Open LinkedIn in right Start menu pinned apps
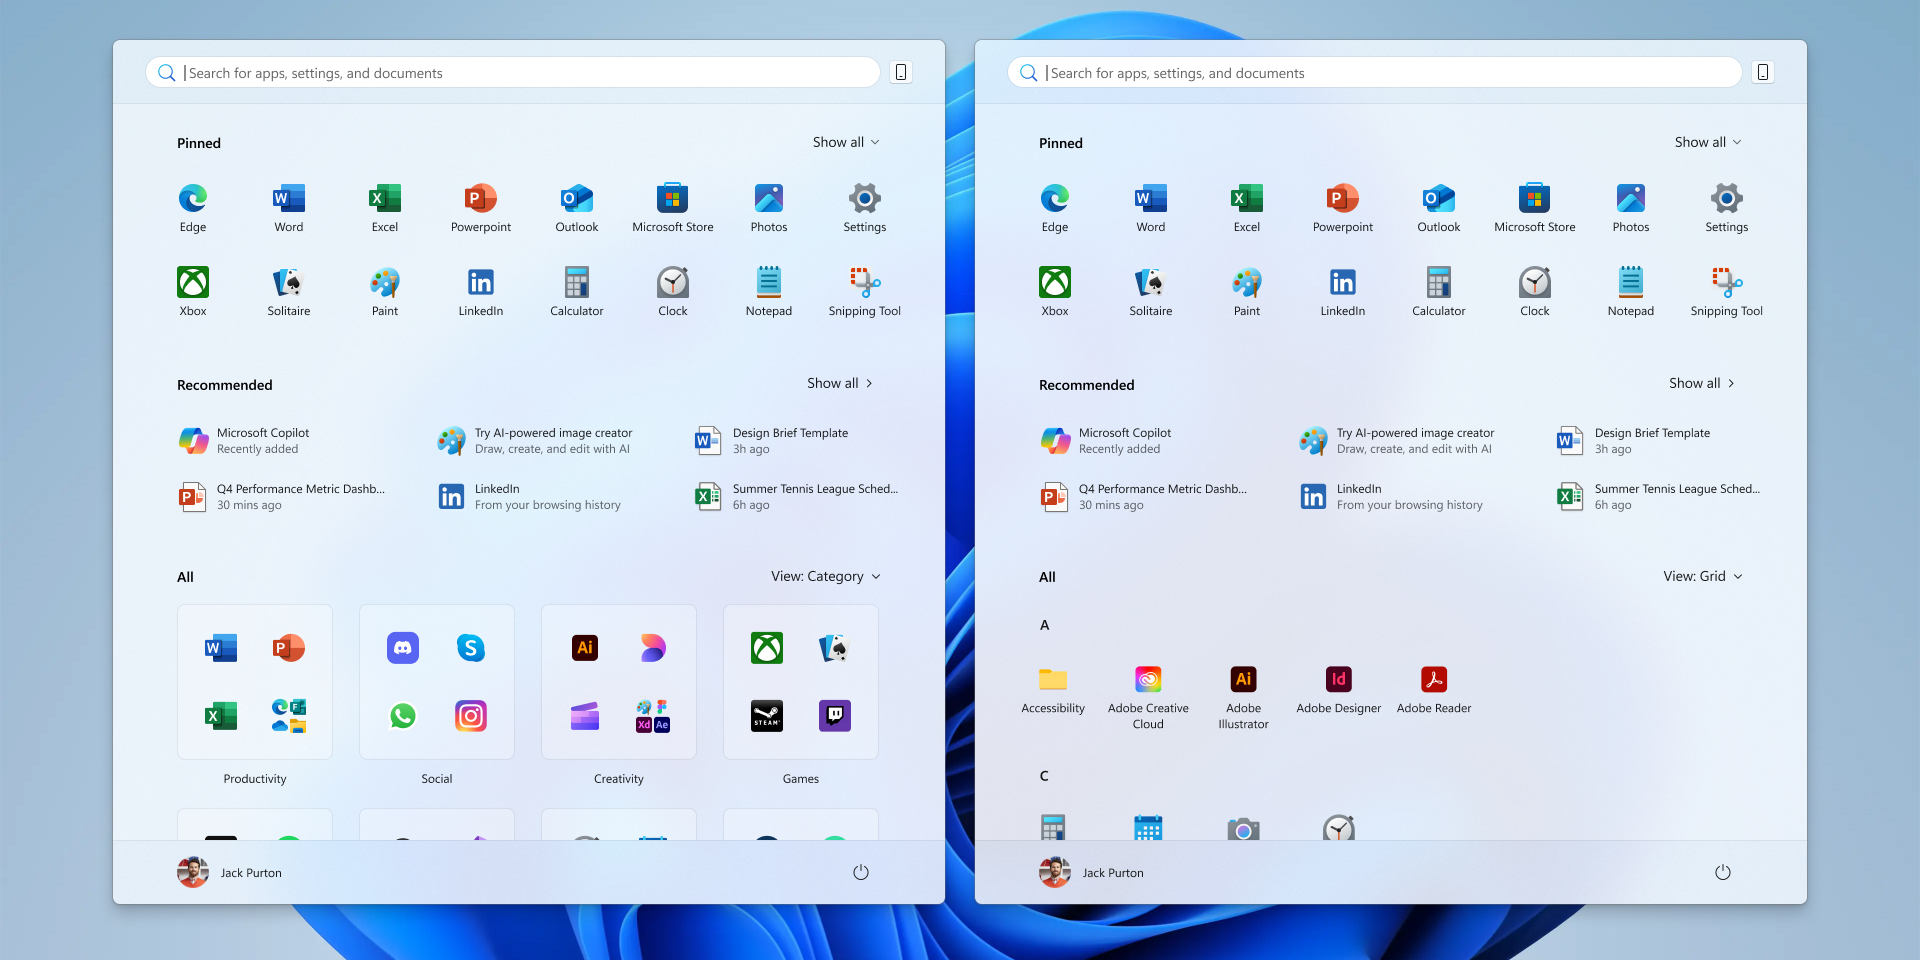This screenshot has width=1920, height=960. click(1343, 292)
